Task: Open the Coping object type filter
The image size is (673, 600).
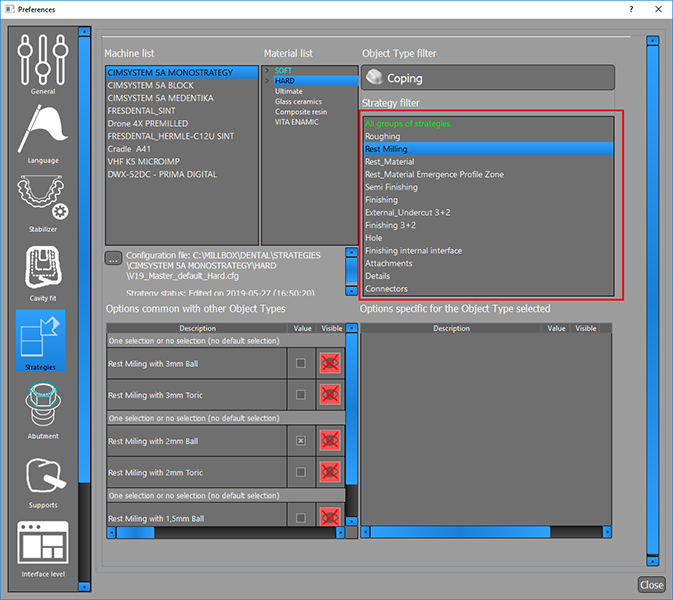Action: (x=488, y=78)
